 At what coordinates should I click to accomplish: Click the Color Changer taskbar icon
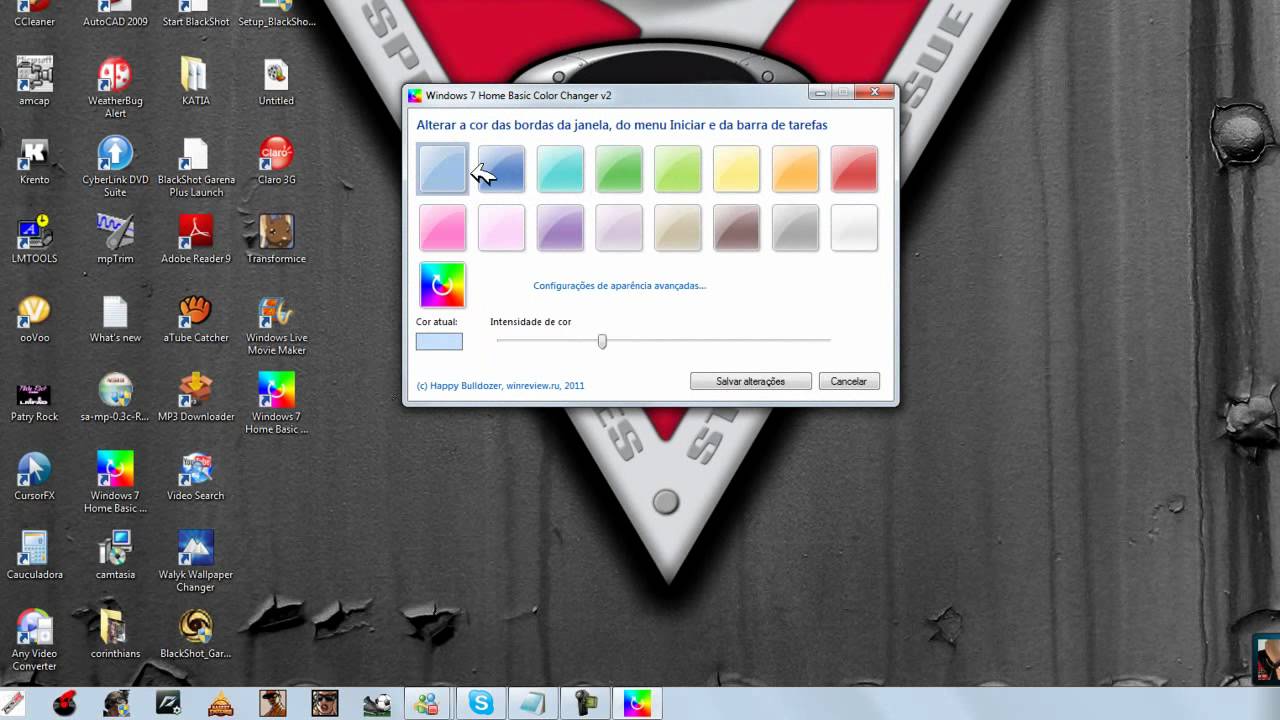coord(637,703)
